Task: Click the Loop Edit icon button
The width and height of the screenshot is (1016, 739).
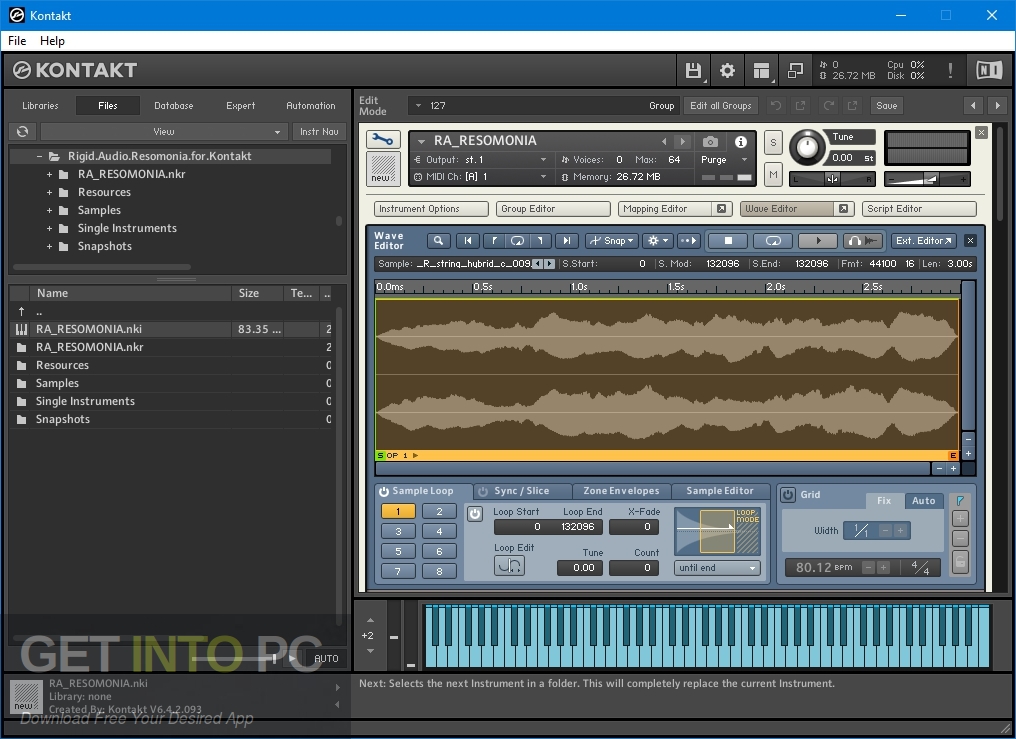Action: (x=509, y=565)
